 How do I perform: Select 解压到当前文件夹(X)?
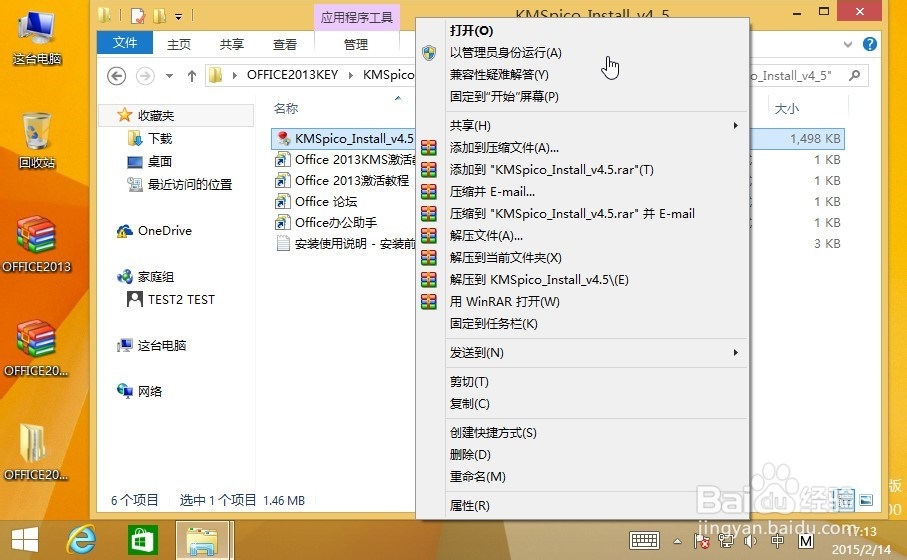pyautogui.click(x=582, y=257)
